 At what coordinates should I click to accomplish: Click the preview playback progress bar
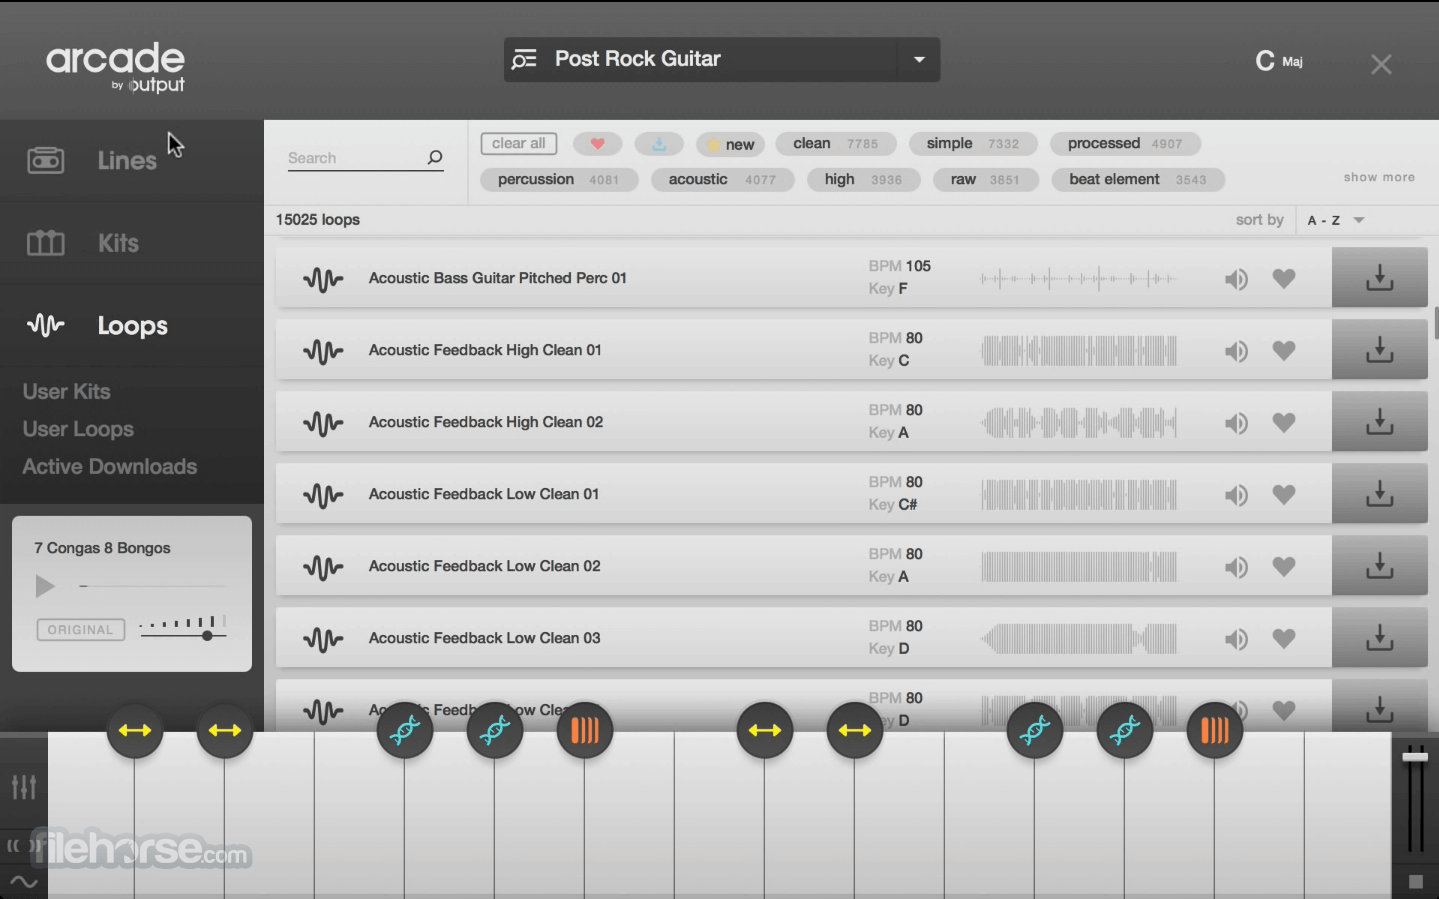pyautogui.click(x=153, y=586)
